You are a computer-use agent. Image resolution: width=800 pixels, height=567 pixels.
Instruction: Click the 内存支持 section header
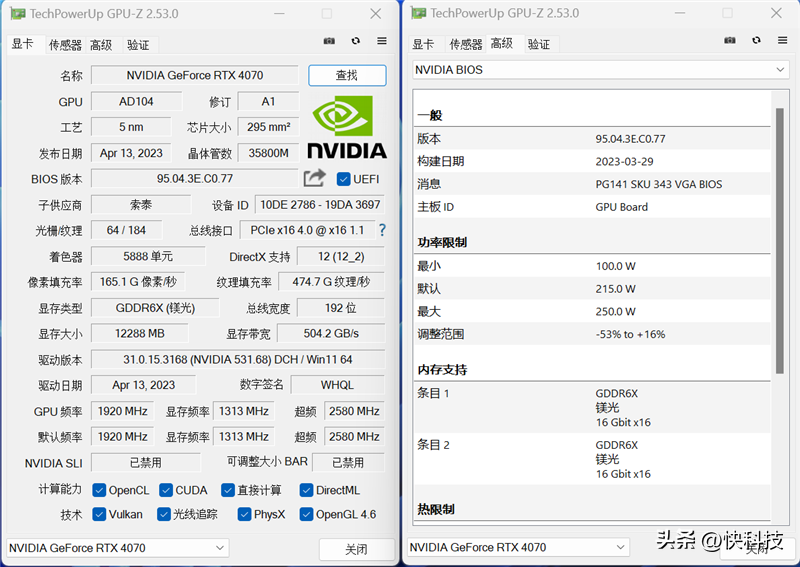pyautogui.click(x=442, y=370)
